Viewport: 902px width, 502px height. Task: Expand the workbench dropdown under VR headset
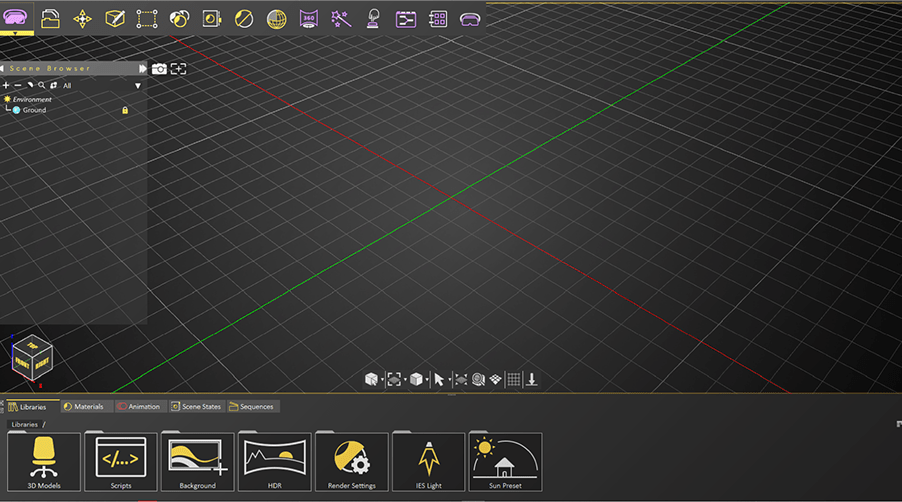click(15, 33)
